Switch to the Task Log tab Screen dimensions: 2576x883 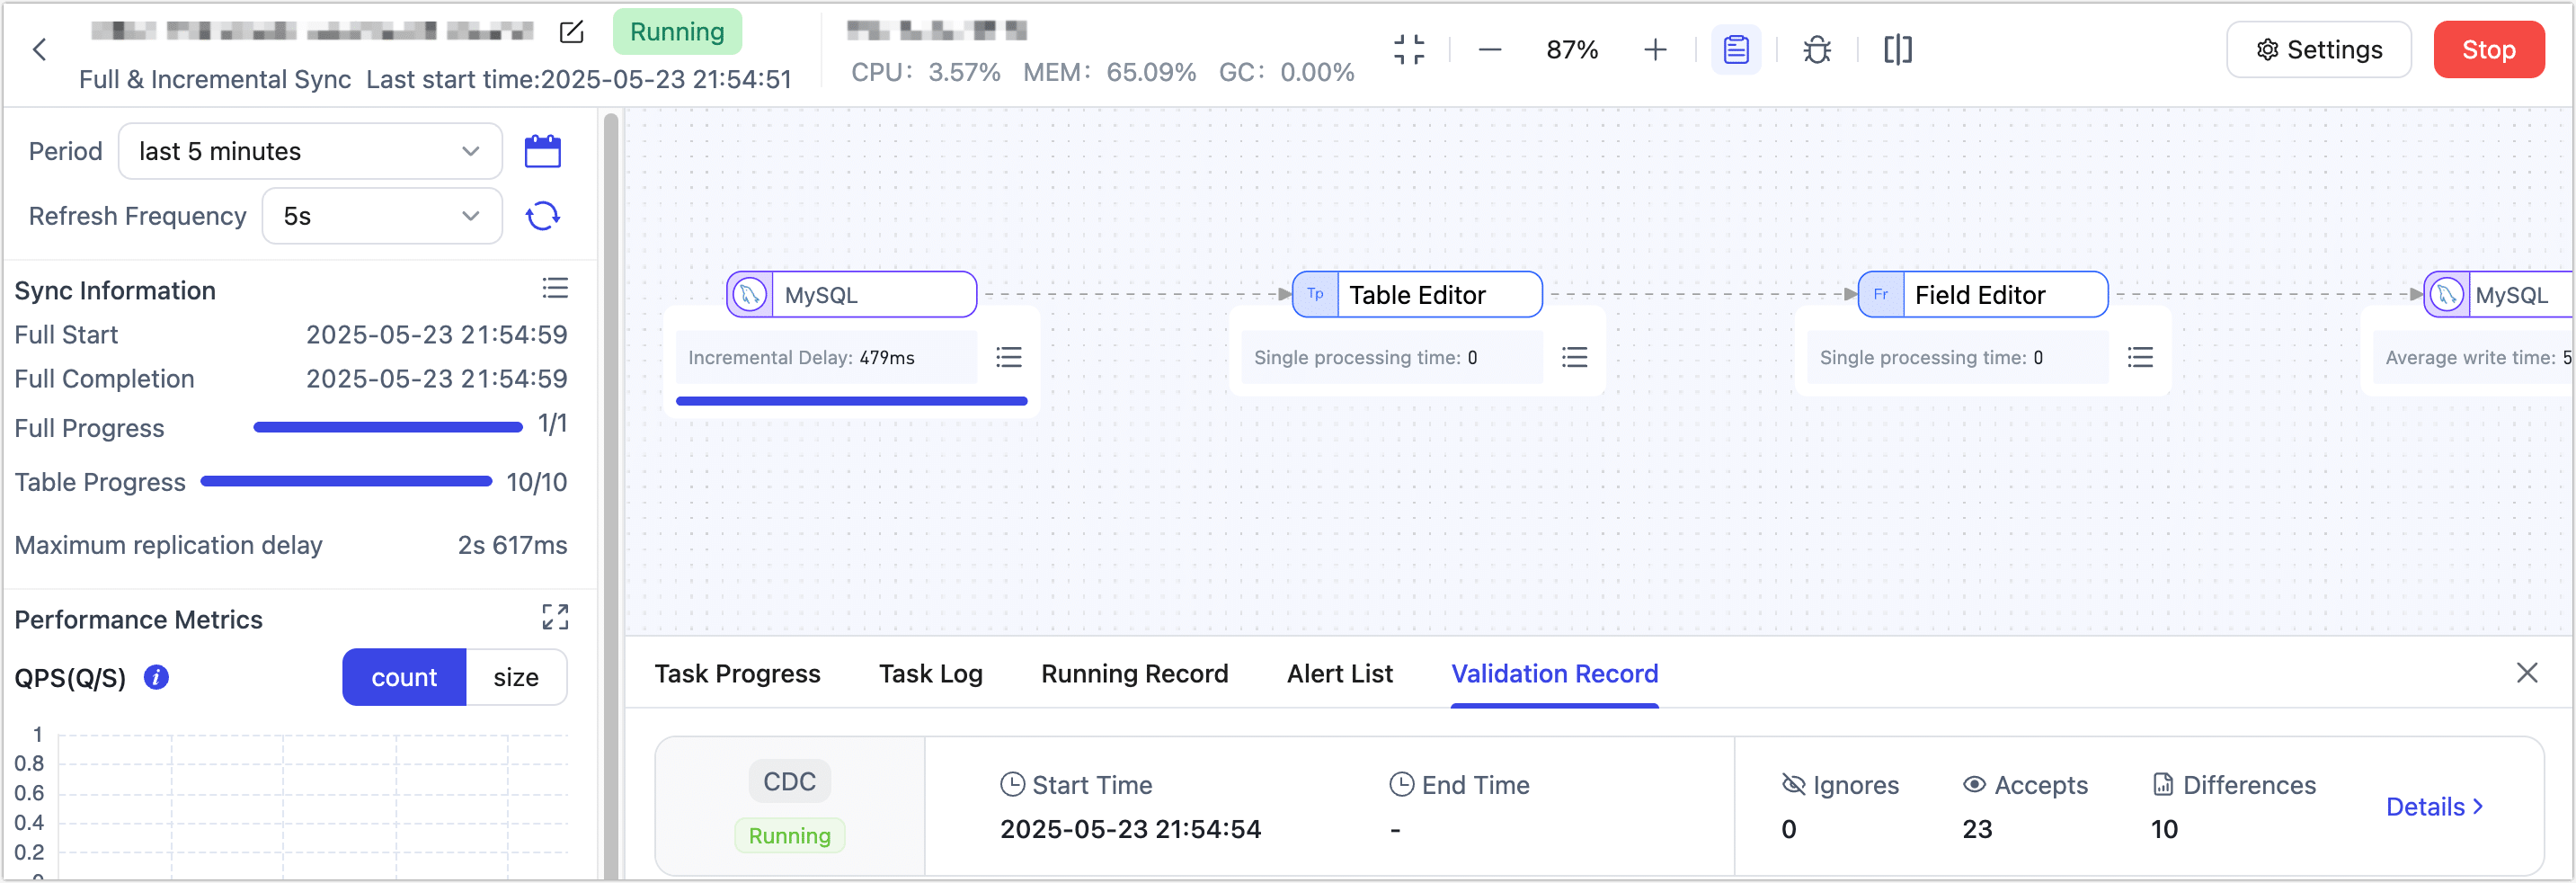(930, 673)
